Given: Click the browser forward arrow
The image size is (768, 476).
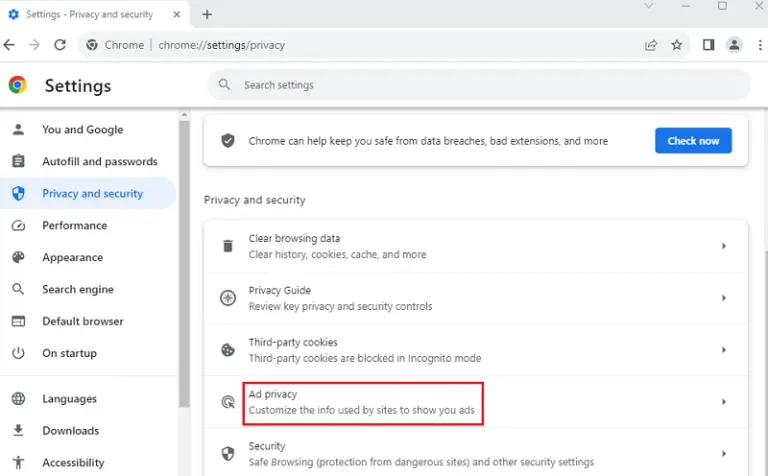Looking at the screenshot, I should [x=34, y=45].
